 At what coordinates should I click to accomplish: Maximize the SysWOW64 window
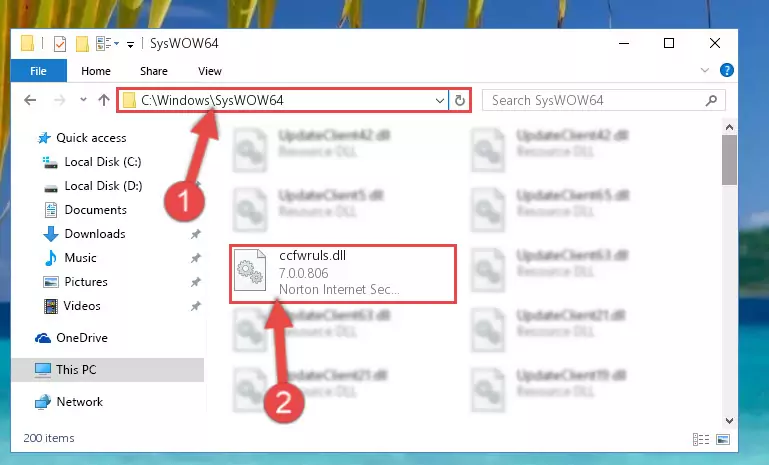pos(668,43)
